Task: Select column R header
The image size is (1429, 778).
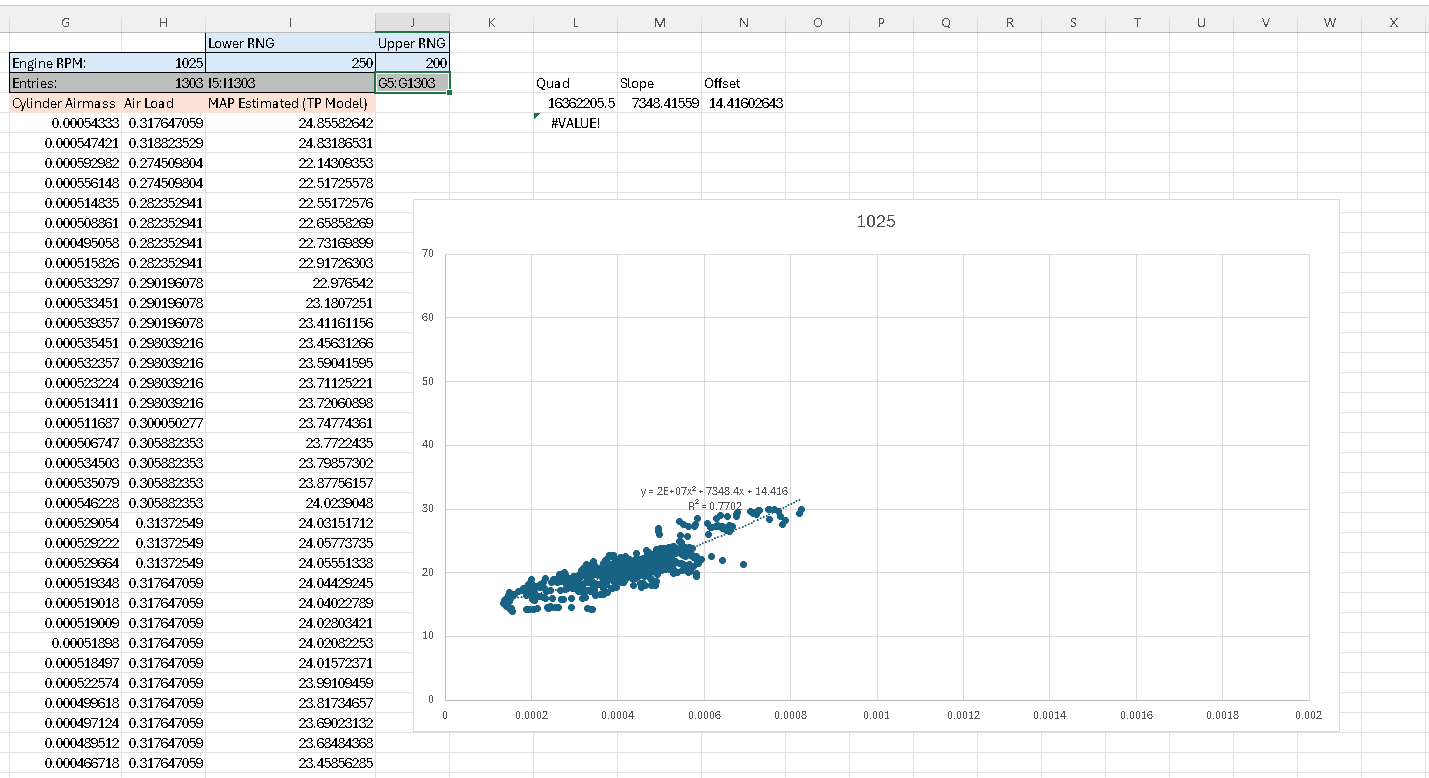Action: 1009,22
